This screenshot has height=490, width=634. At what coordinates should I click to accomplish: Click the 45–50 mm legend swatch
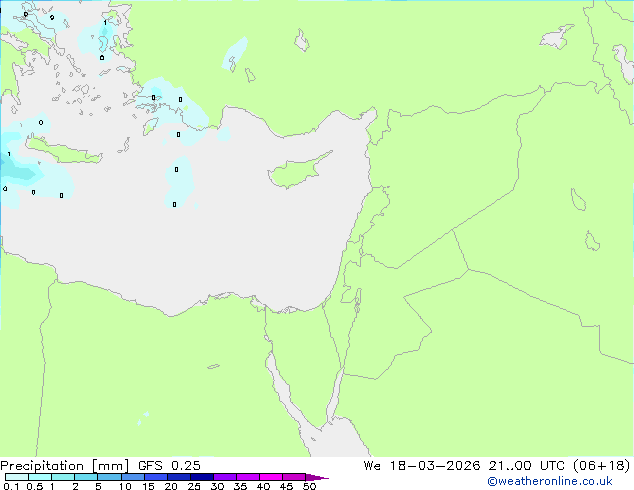pos(294,477)
